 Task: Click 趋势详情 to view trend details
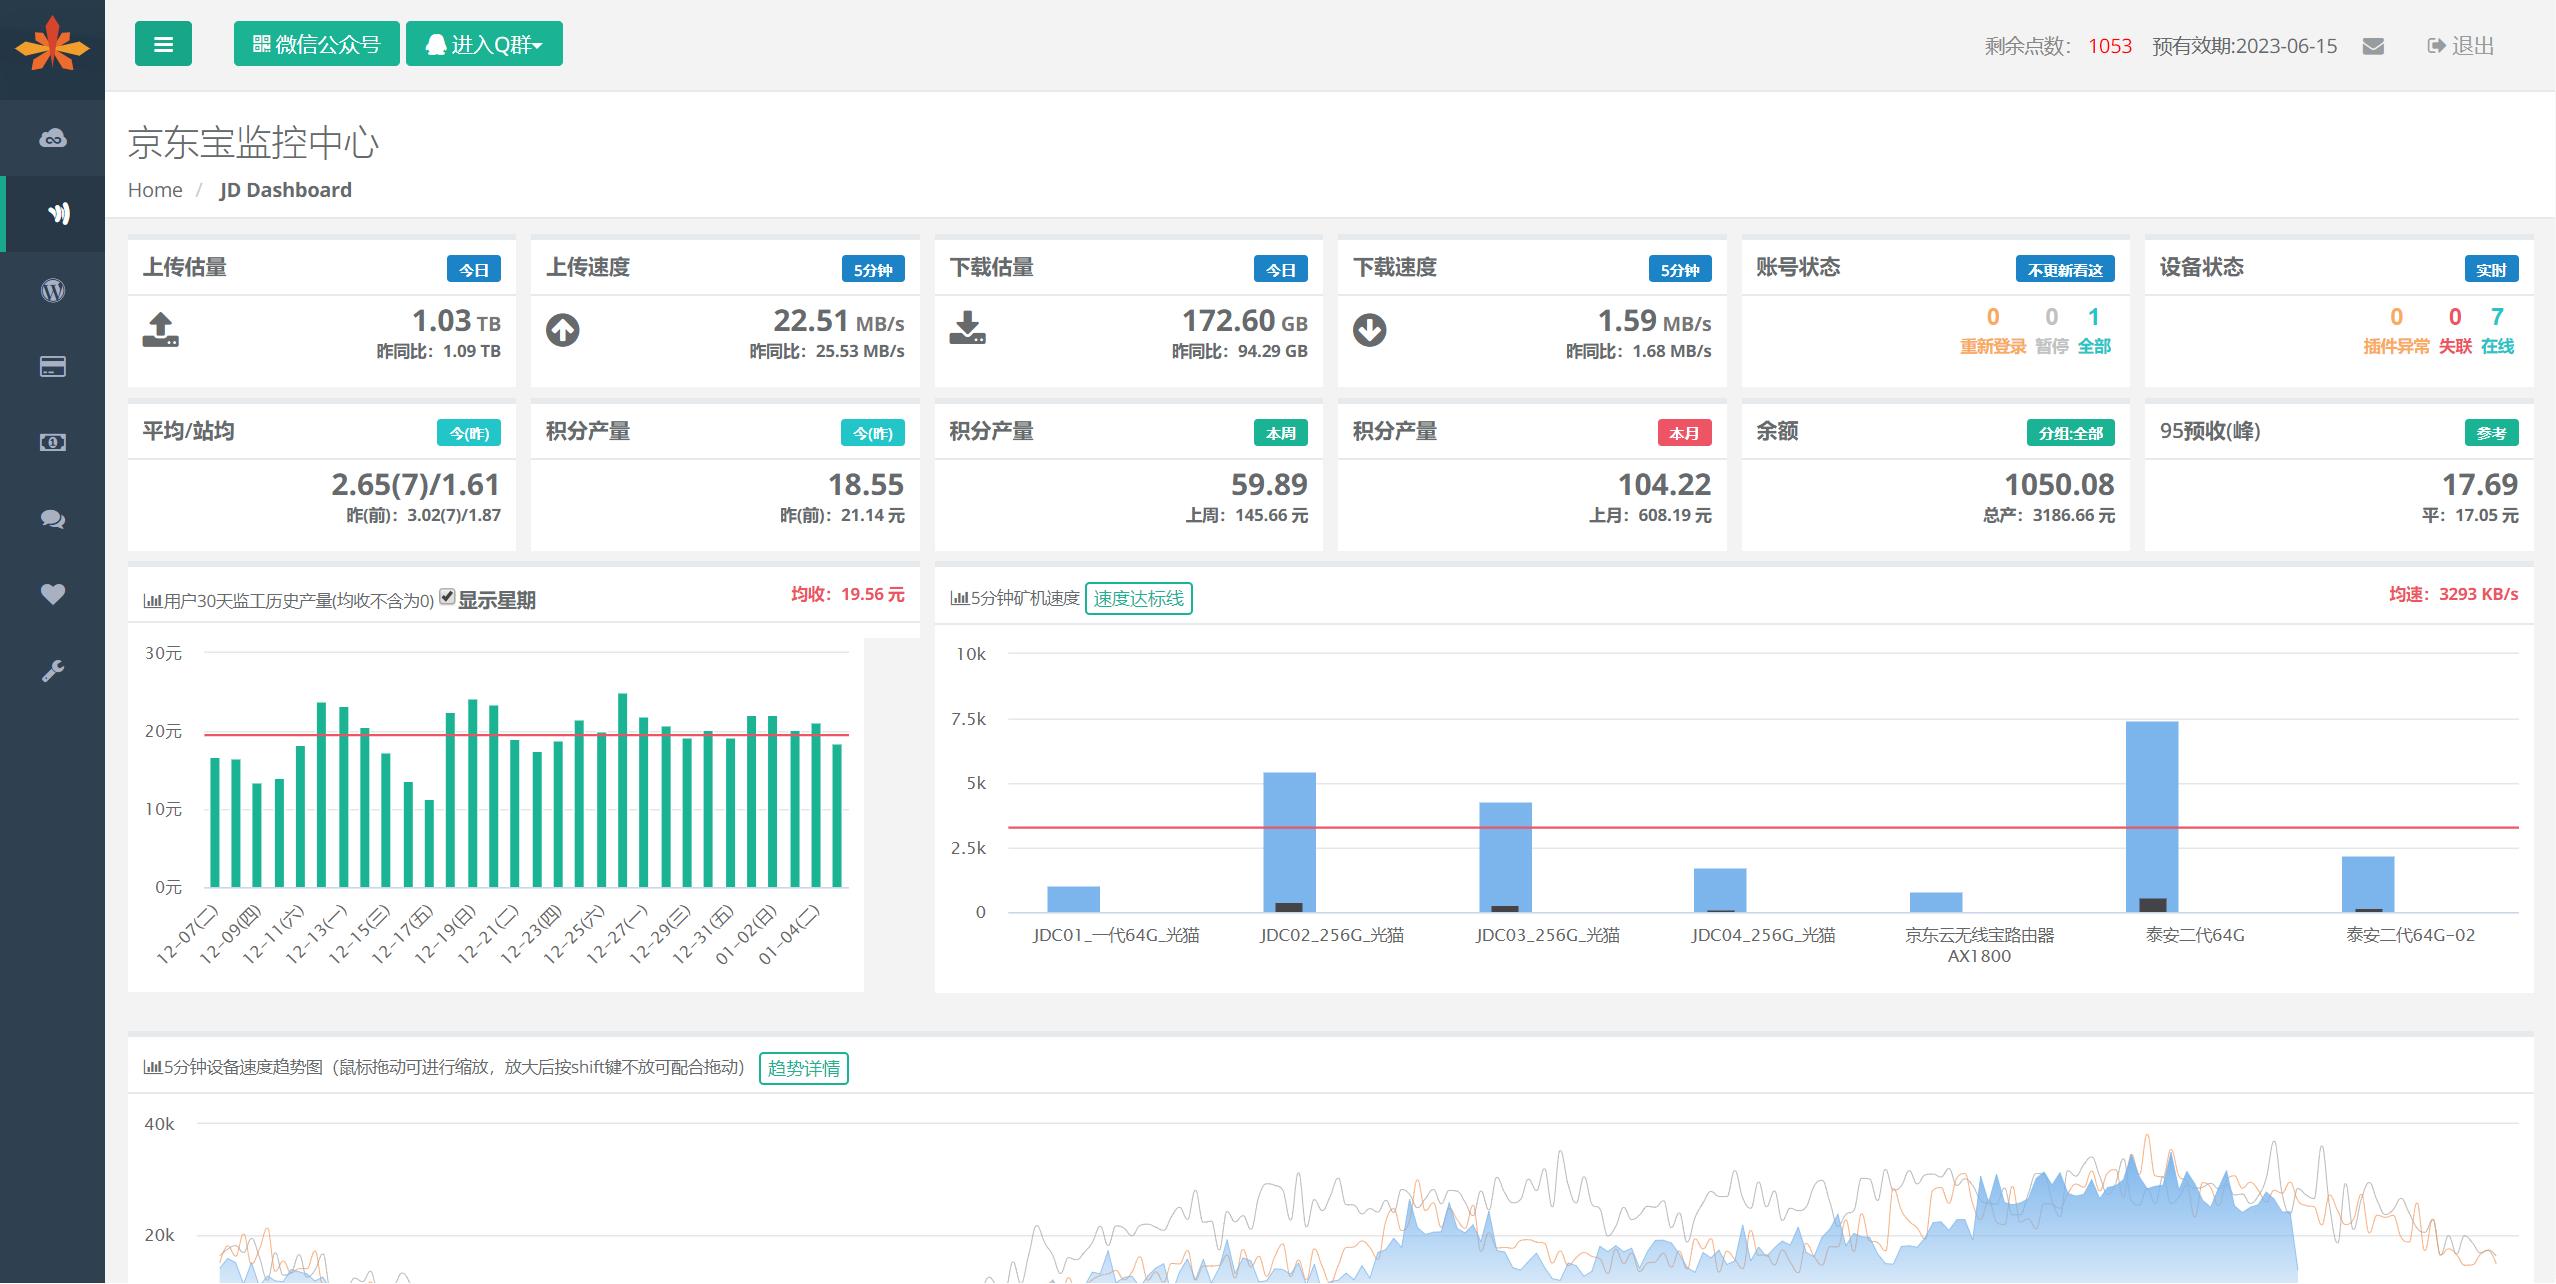[803, 1068]
